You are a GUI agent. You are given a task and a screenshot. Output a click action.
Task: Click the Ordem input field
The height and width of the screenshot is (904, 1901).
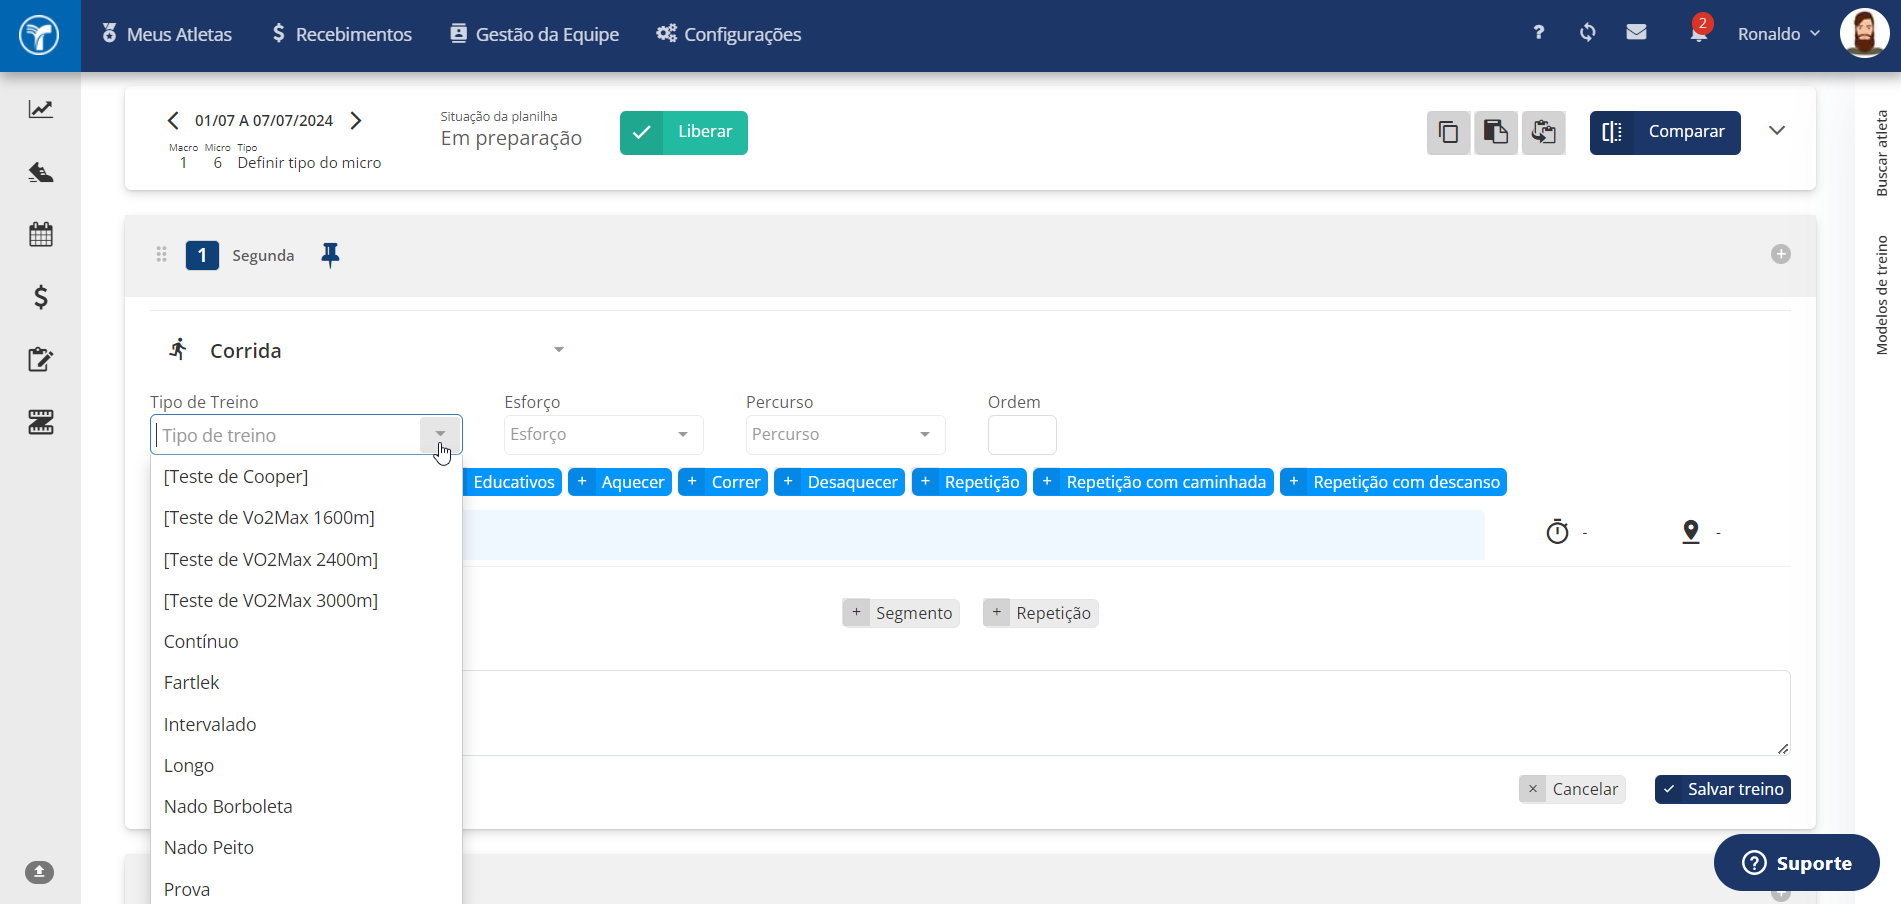(1022, 435)
